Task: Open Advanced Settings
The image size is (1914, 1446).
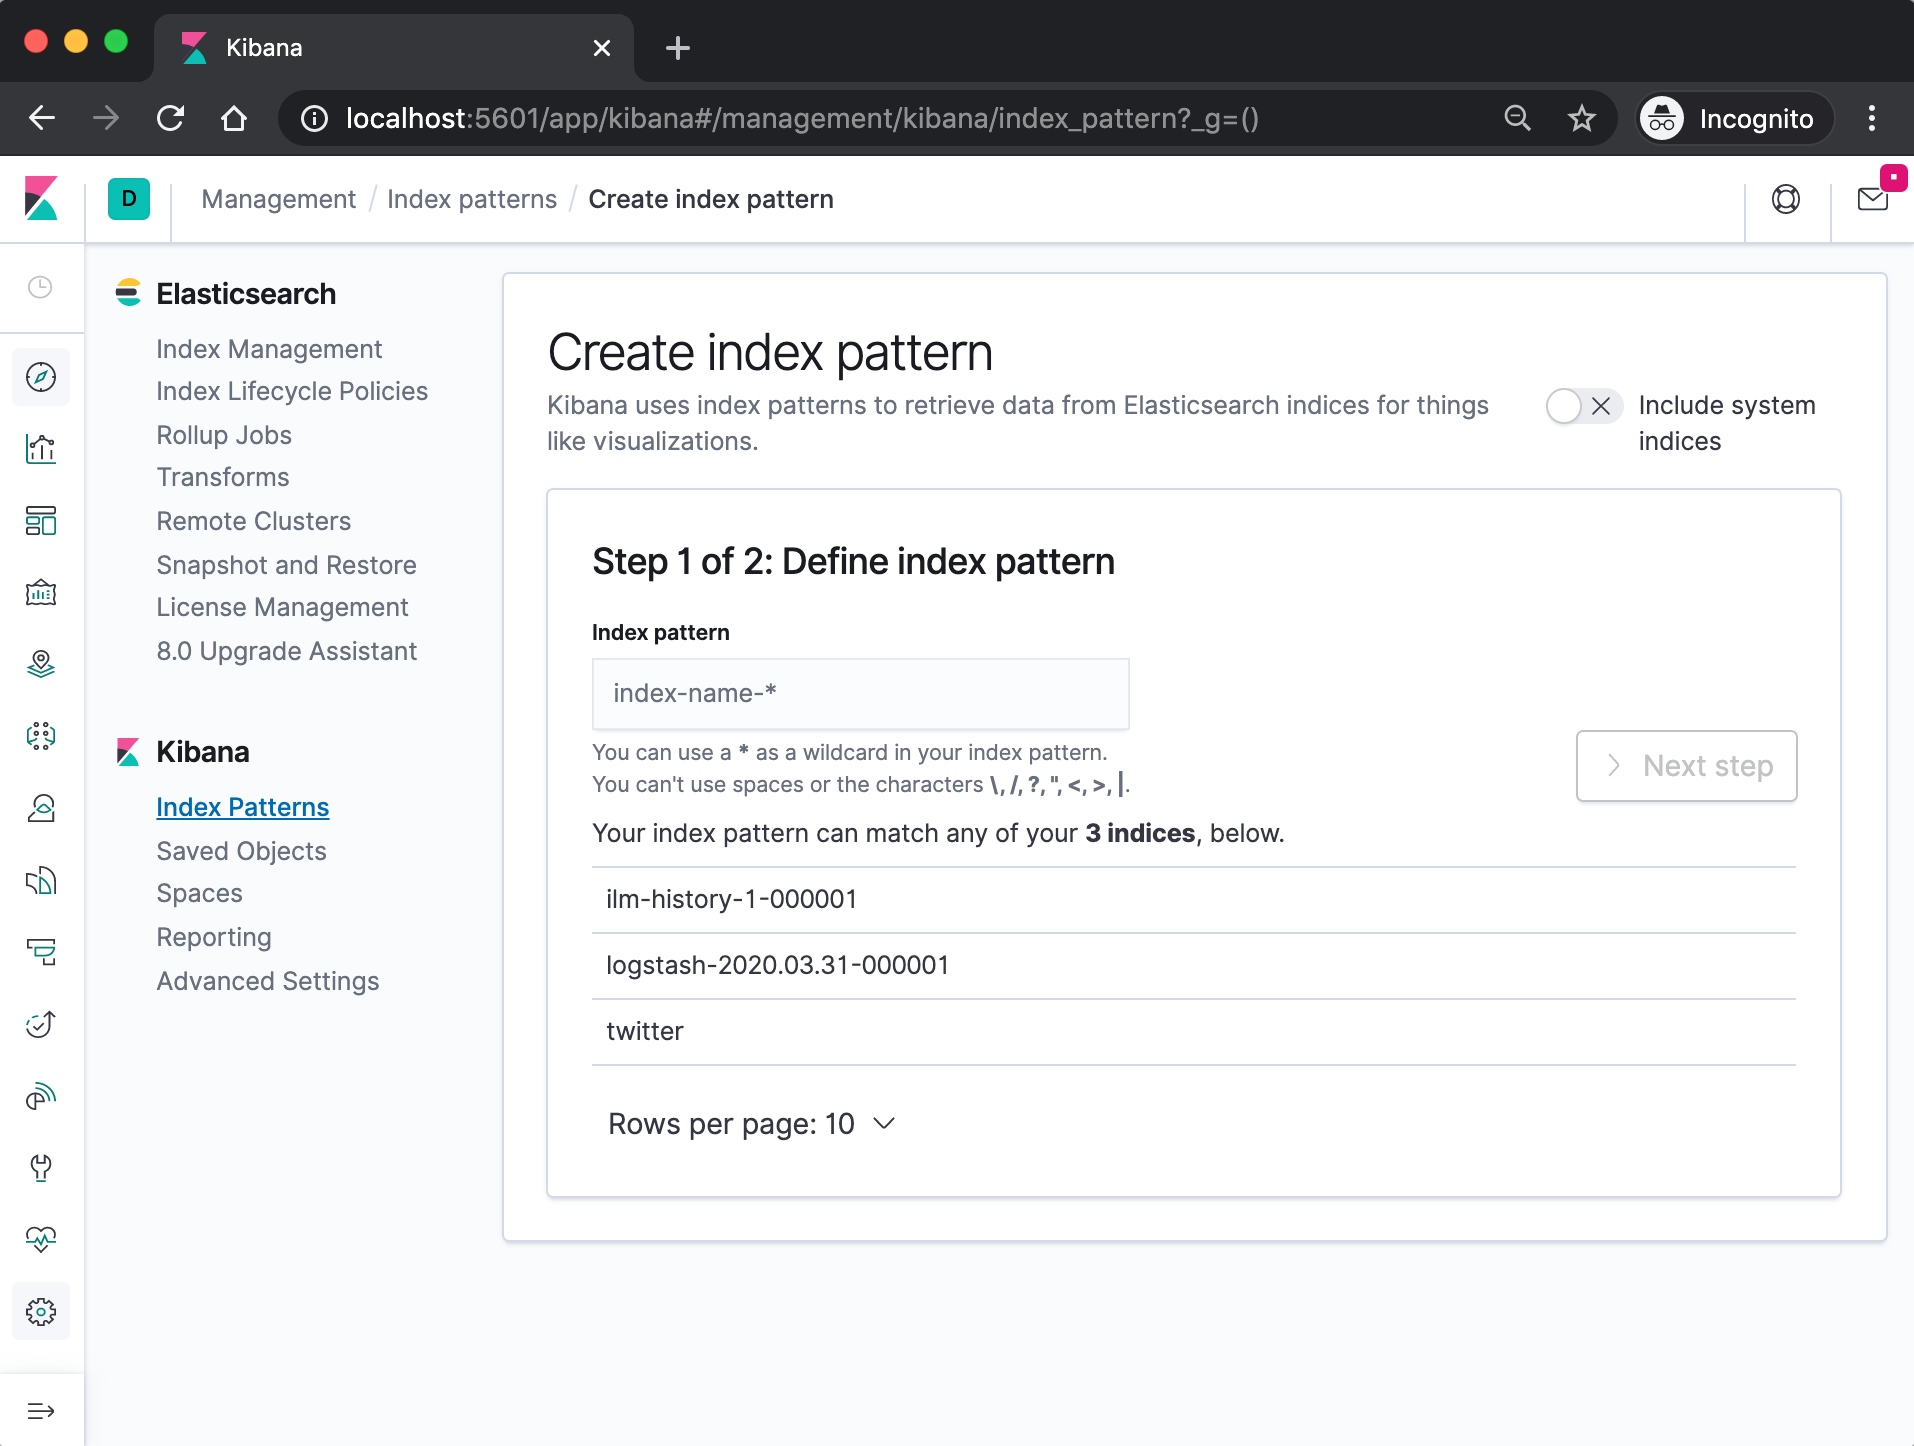Action: click(268, 981)
